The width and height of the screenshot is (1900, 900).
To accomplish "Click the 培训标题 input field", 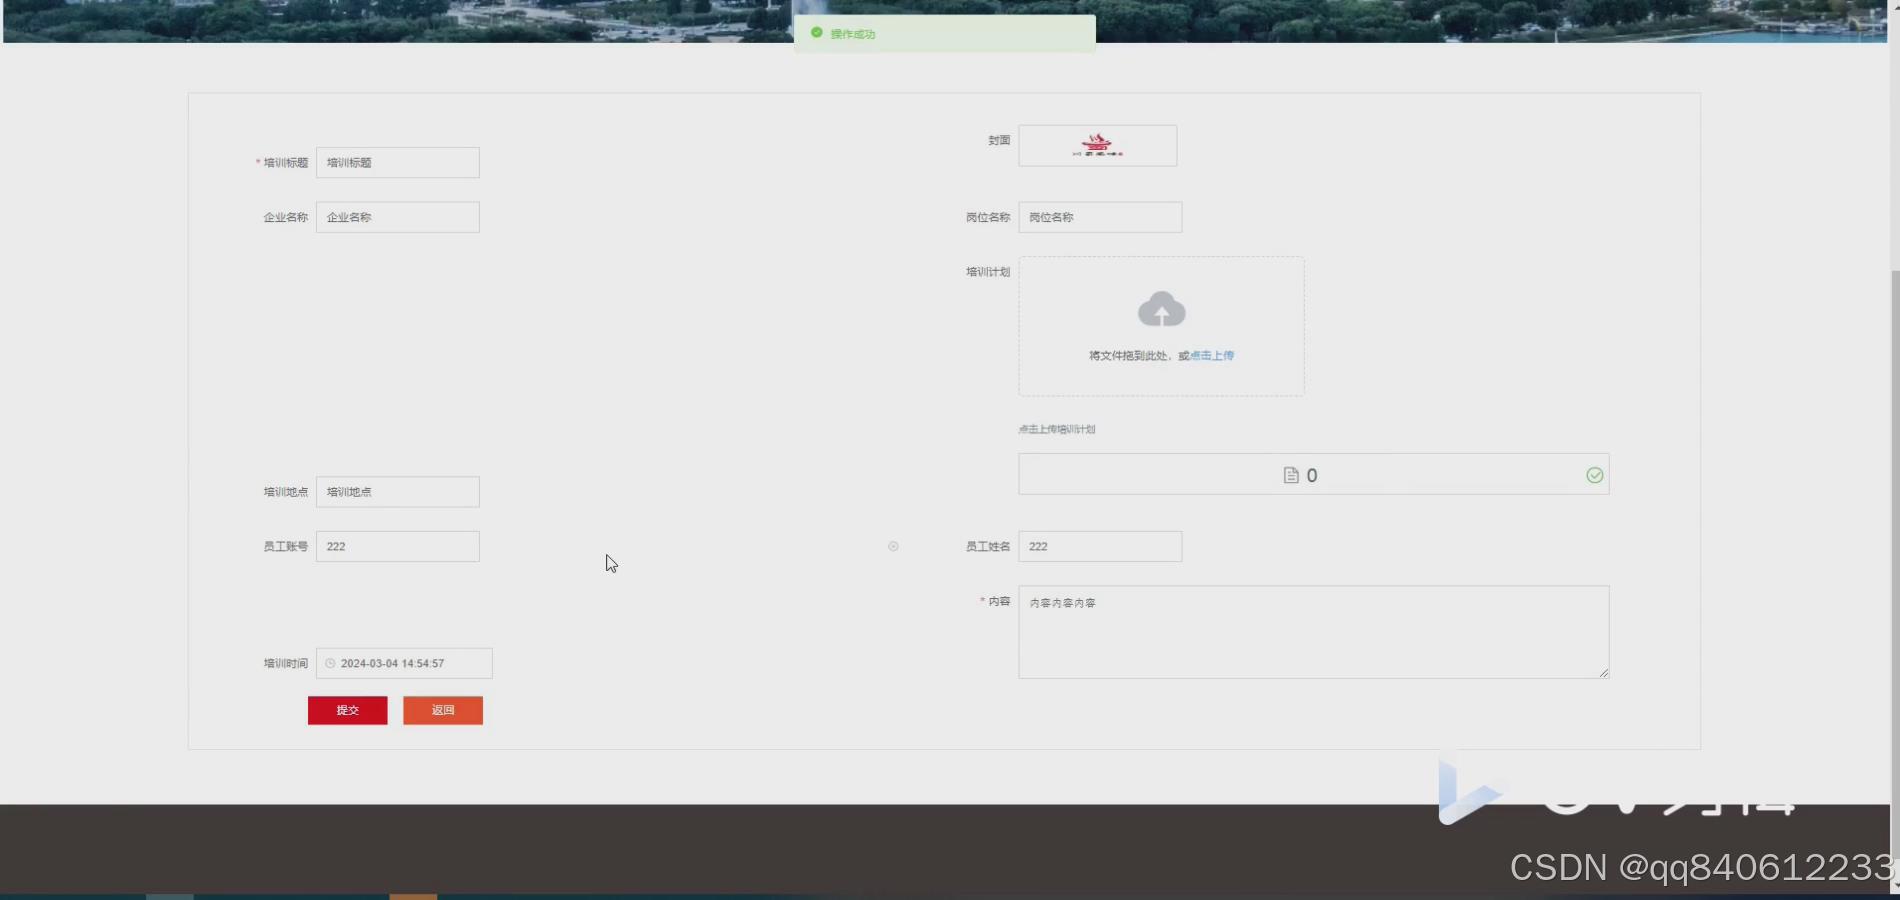I will coord(397,162).
